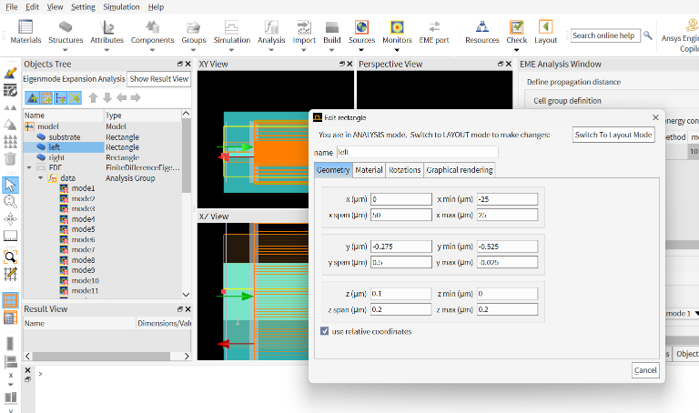Screen dimensions: 699x413
Task: Click the Result View horizontal scrollbar
Action: tap(101, 356)
